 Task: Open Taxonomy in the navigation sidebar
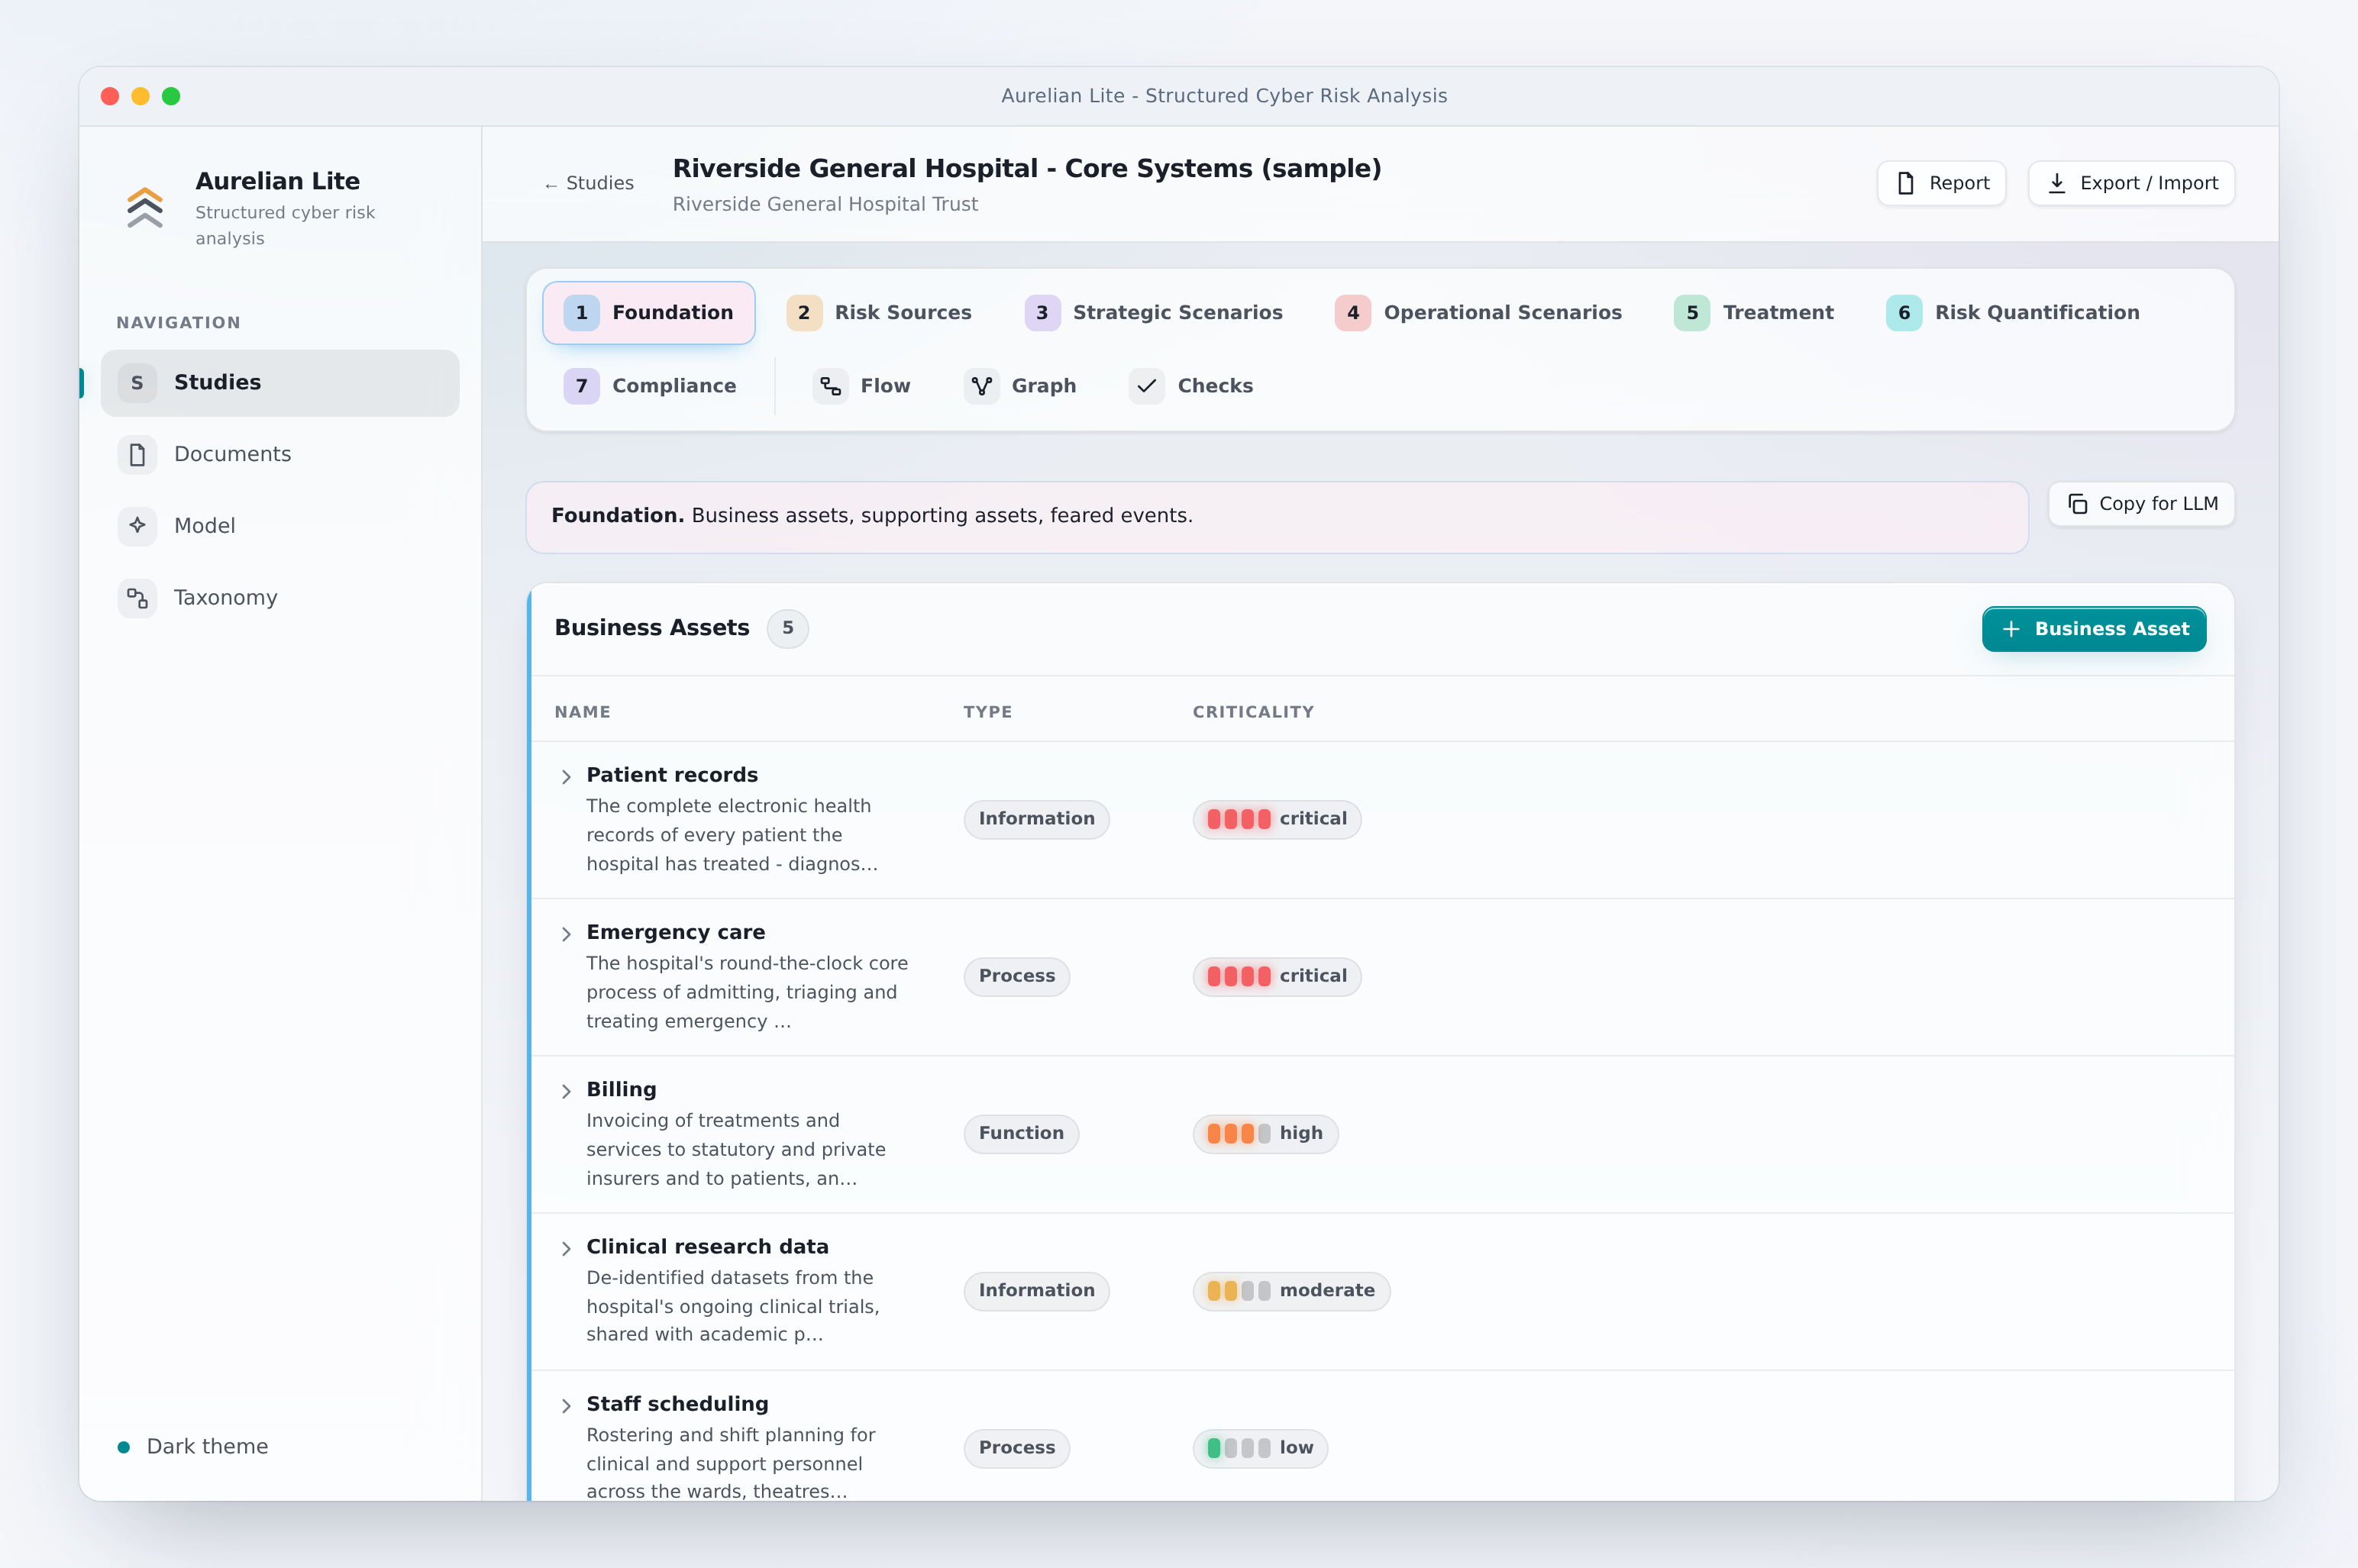pos(280,598)
